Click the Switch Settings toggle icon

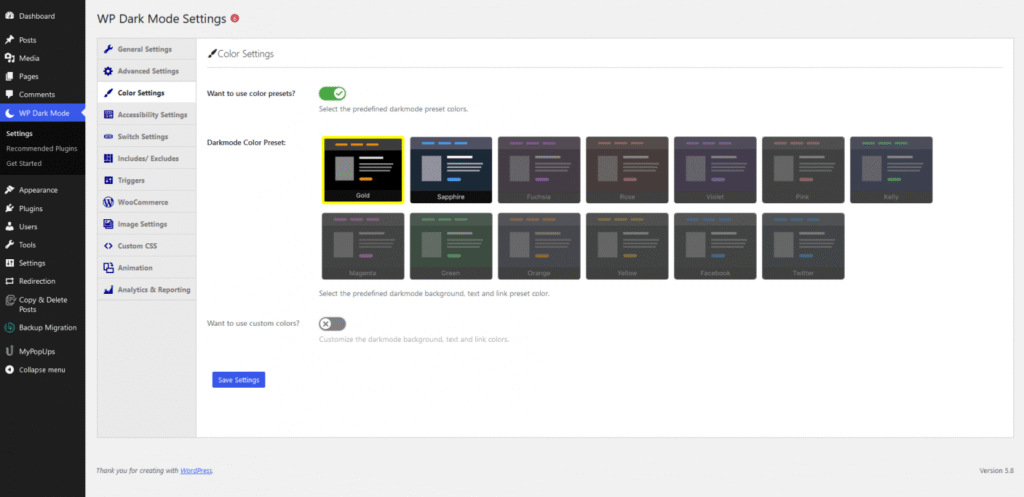tap(108, 136)
